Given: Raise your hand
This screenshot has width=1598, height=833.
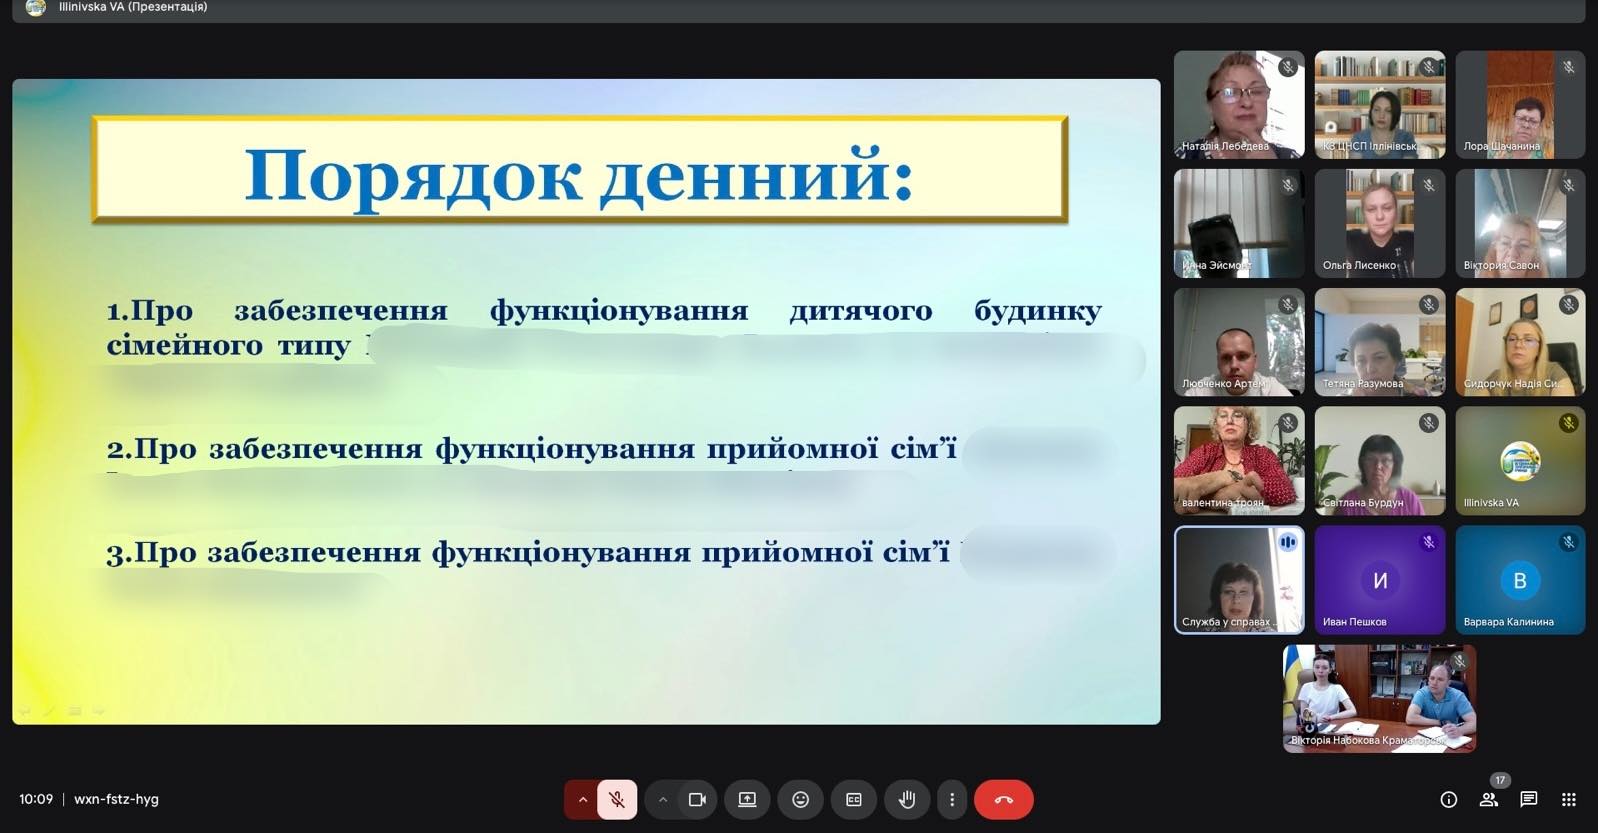Looking at the screenshot, I should point(906,800).
